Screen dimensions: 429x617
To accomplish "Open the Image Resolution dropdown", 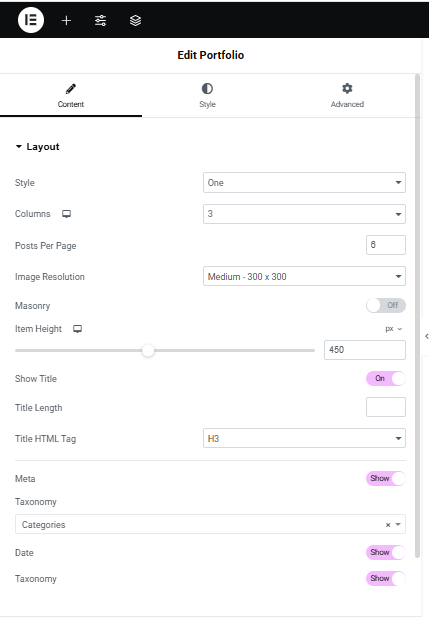I will [304, 276].
